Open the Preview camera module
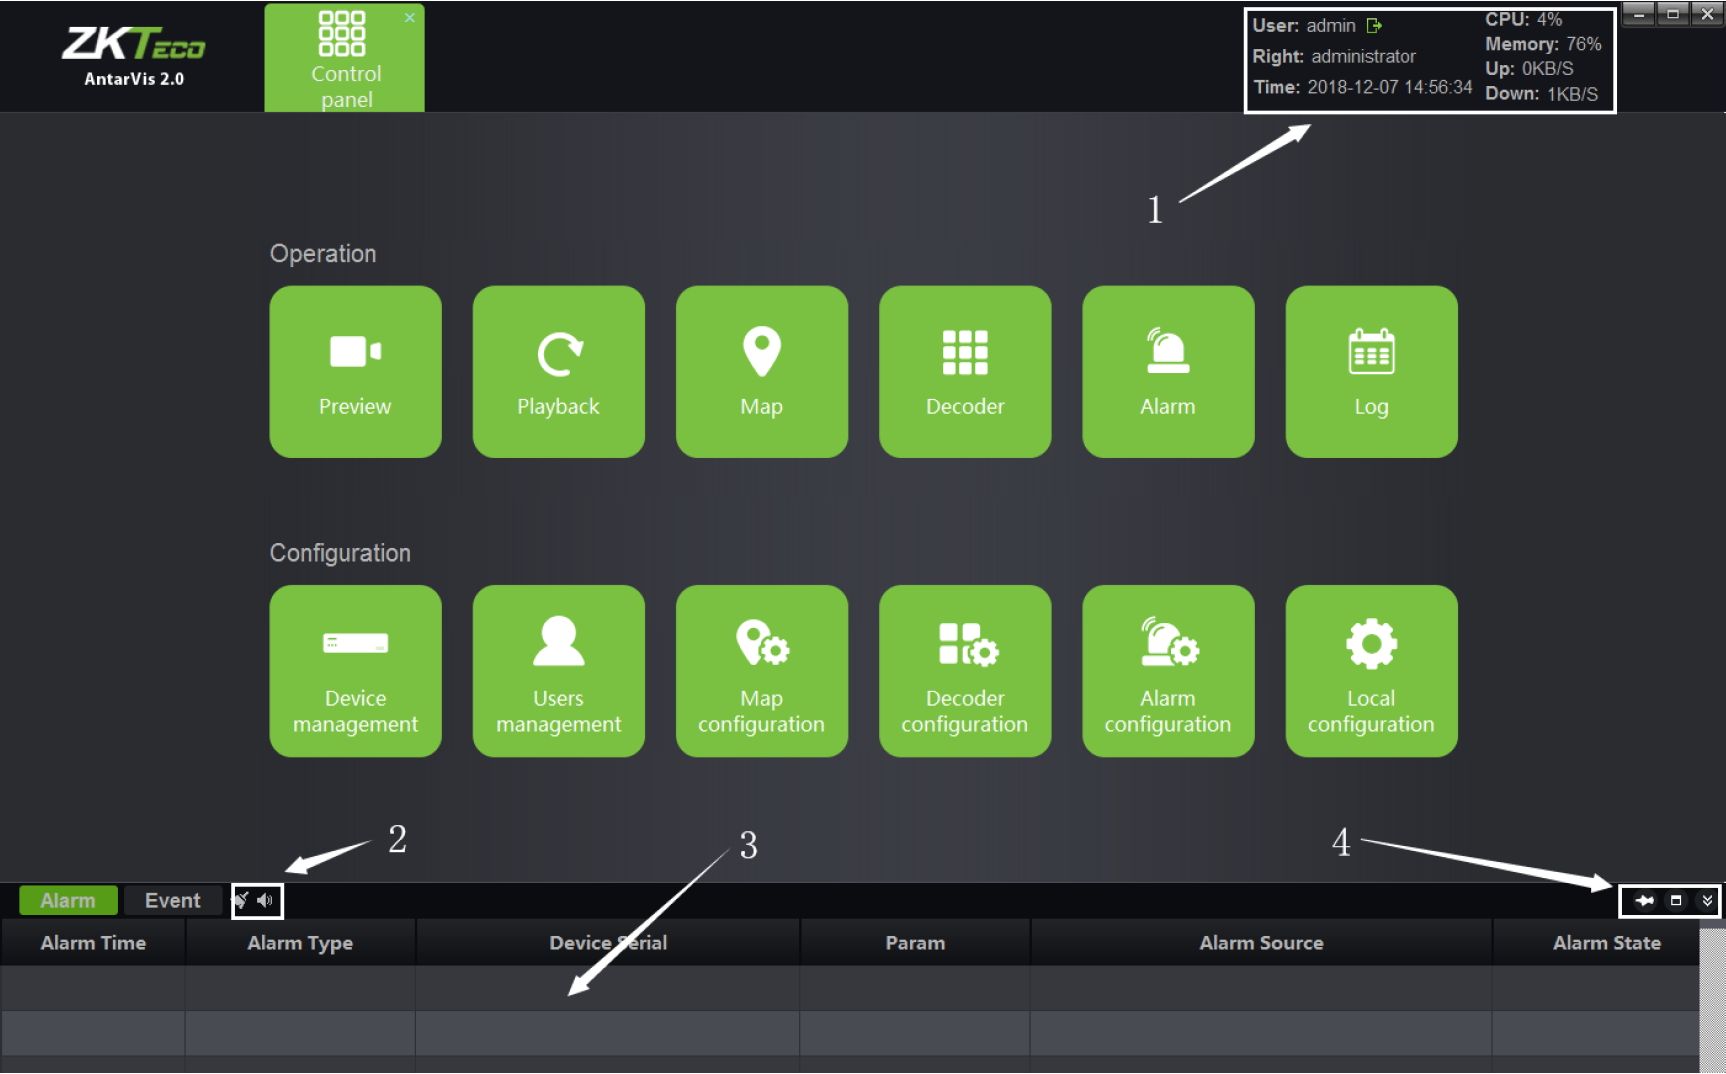1726x1074 pixels. pyautogui.click(x=355, y=372)
